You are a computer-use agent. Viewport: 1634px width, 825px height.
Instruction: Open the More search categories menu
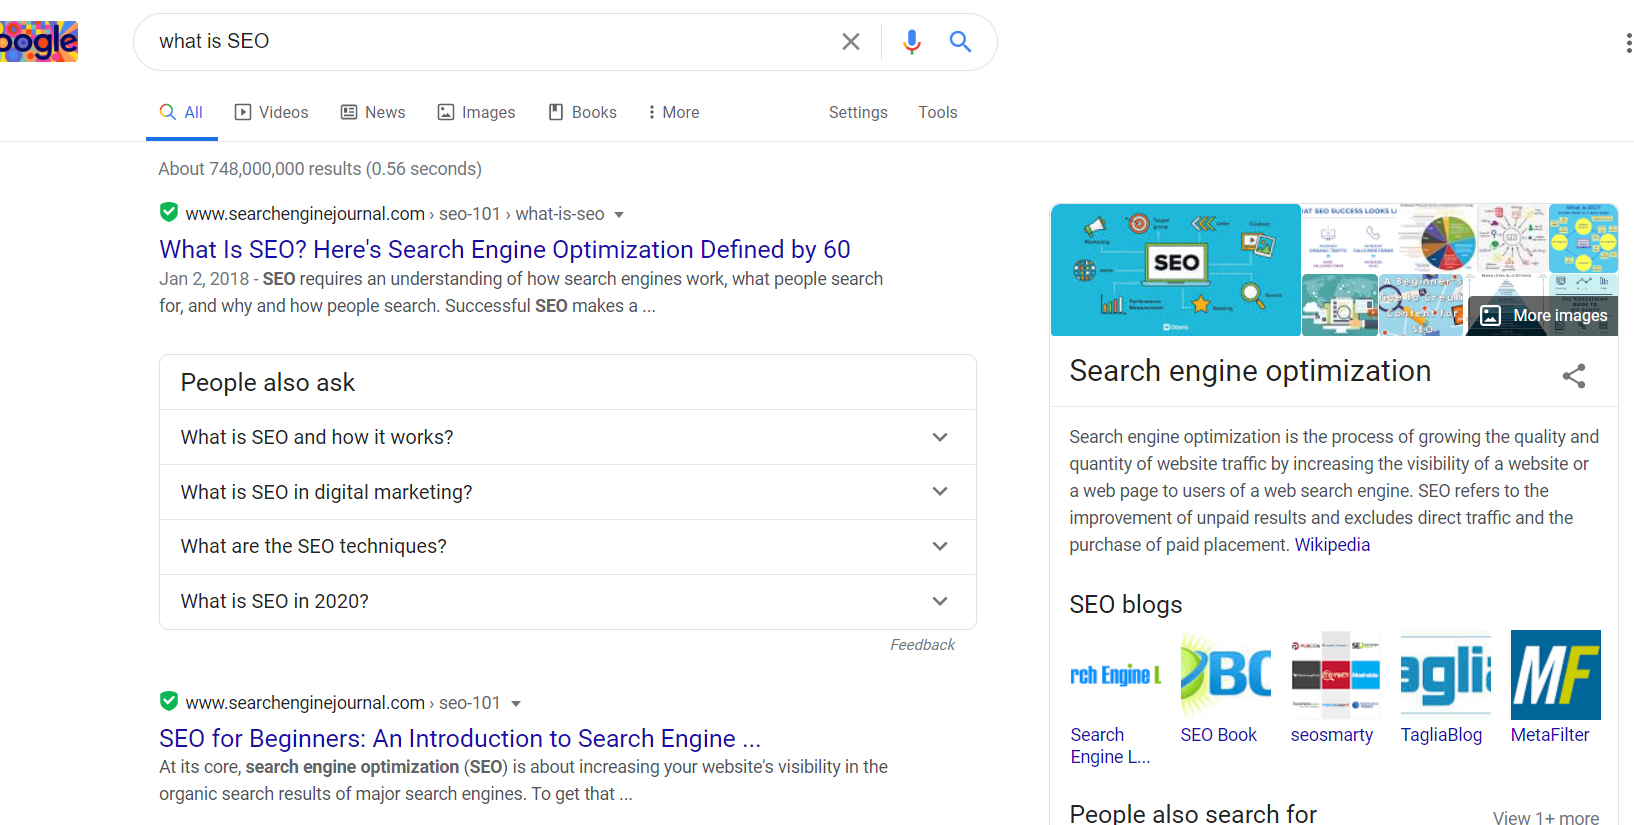click(x=673, y=112)
